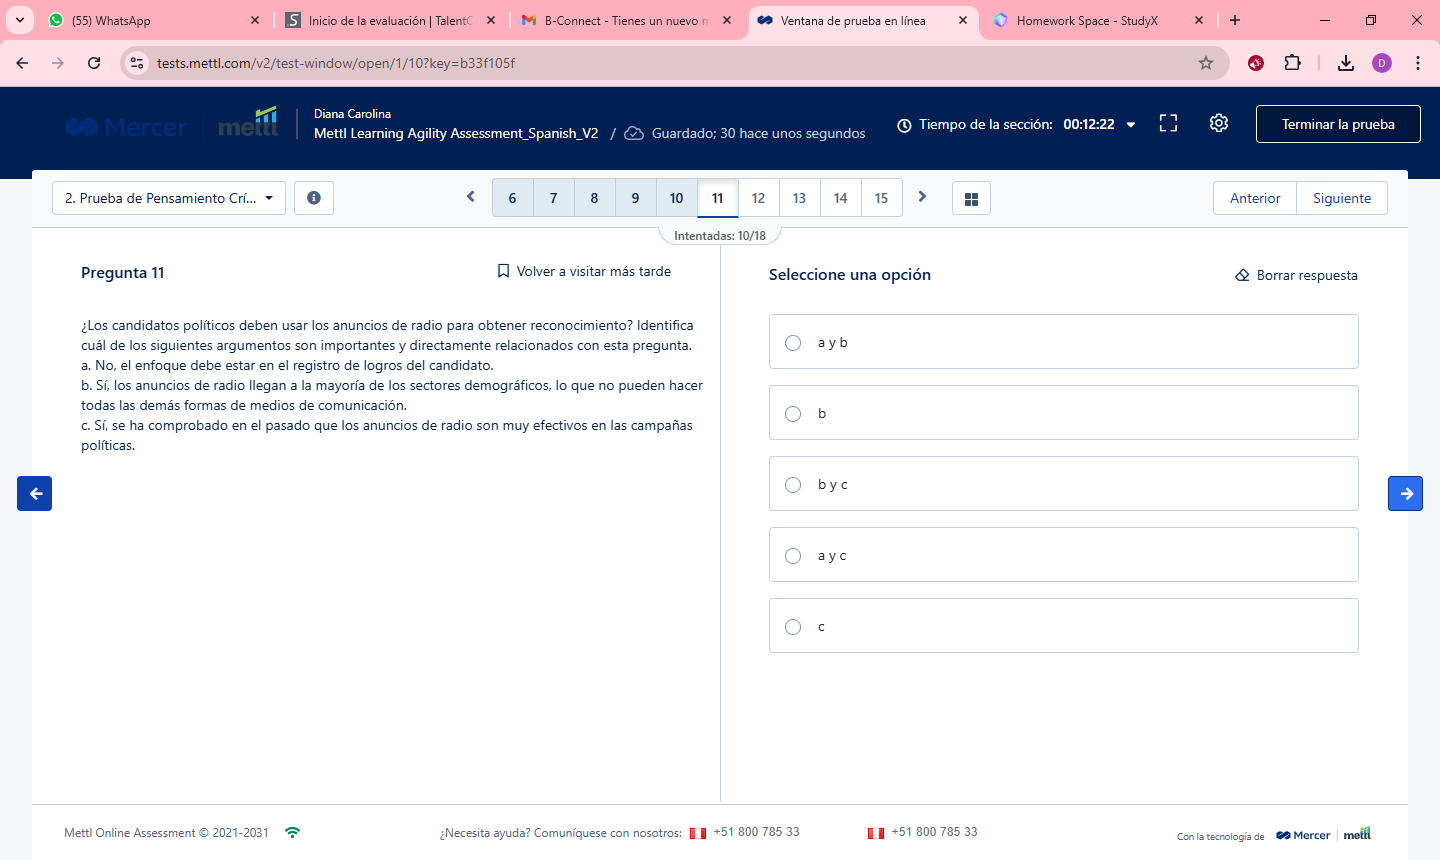Click the blue left arrow previous button
The height and width of the screenshot is (860, 1440).
tap(34, 493)
